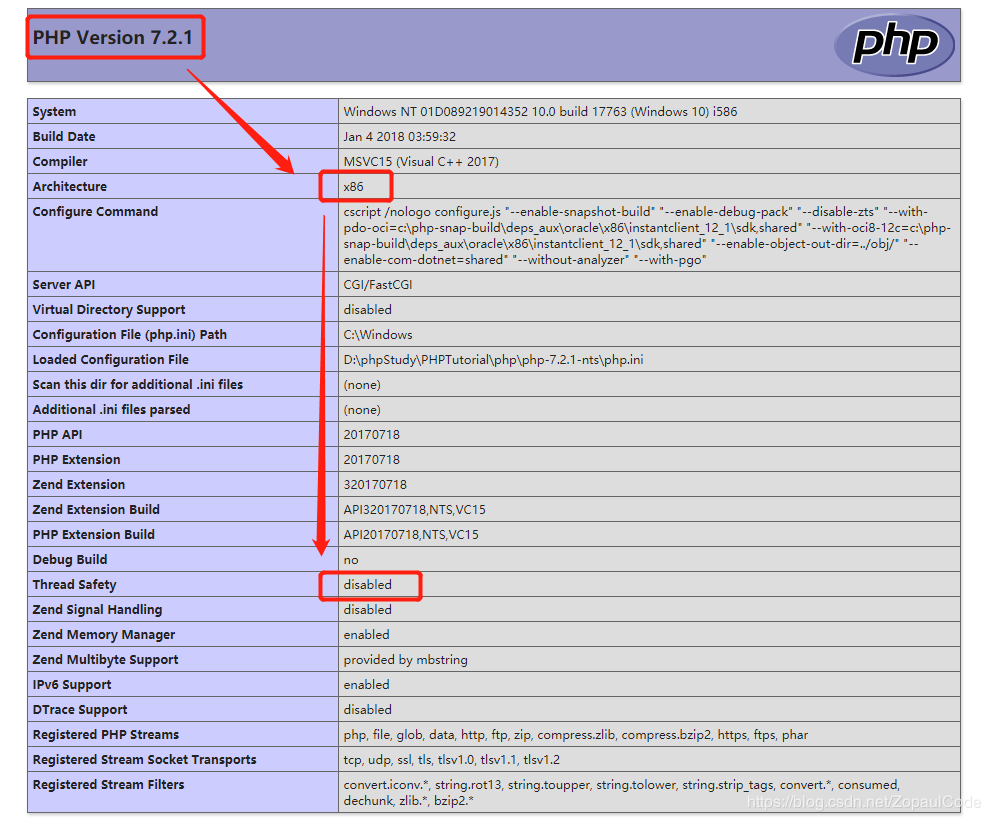Select the Jan 4 2018 build date value
This screenshot has height=821, width=991.
coord(399,137)
